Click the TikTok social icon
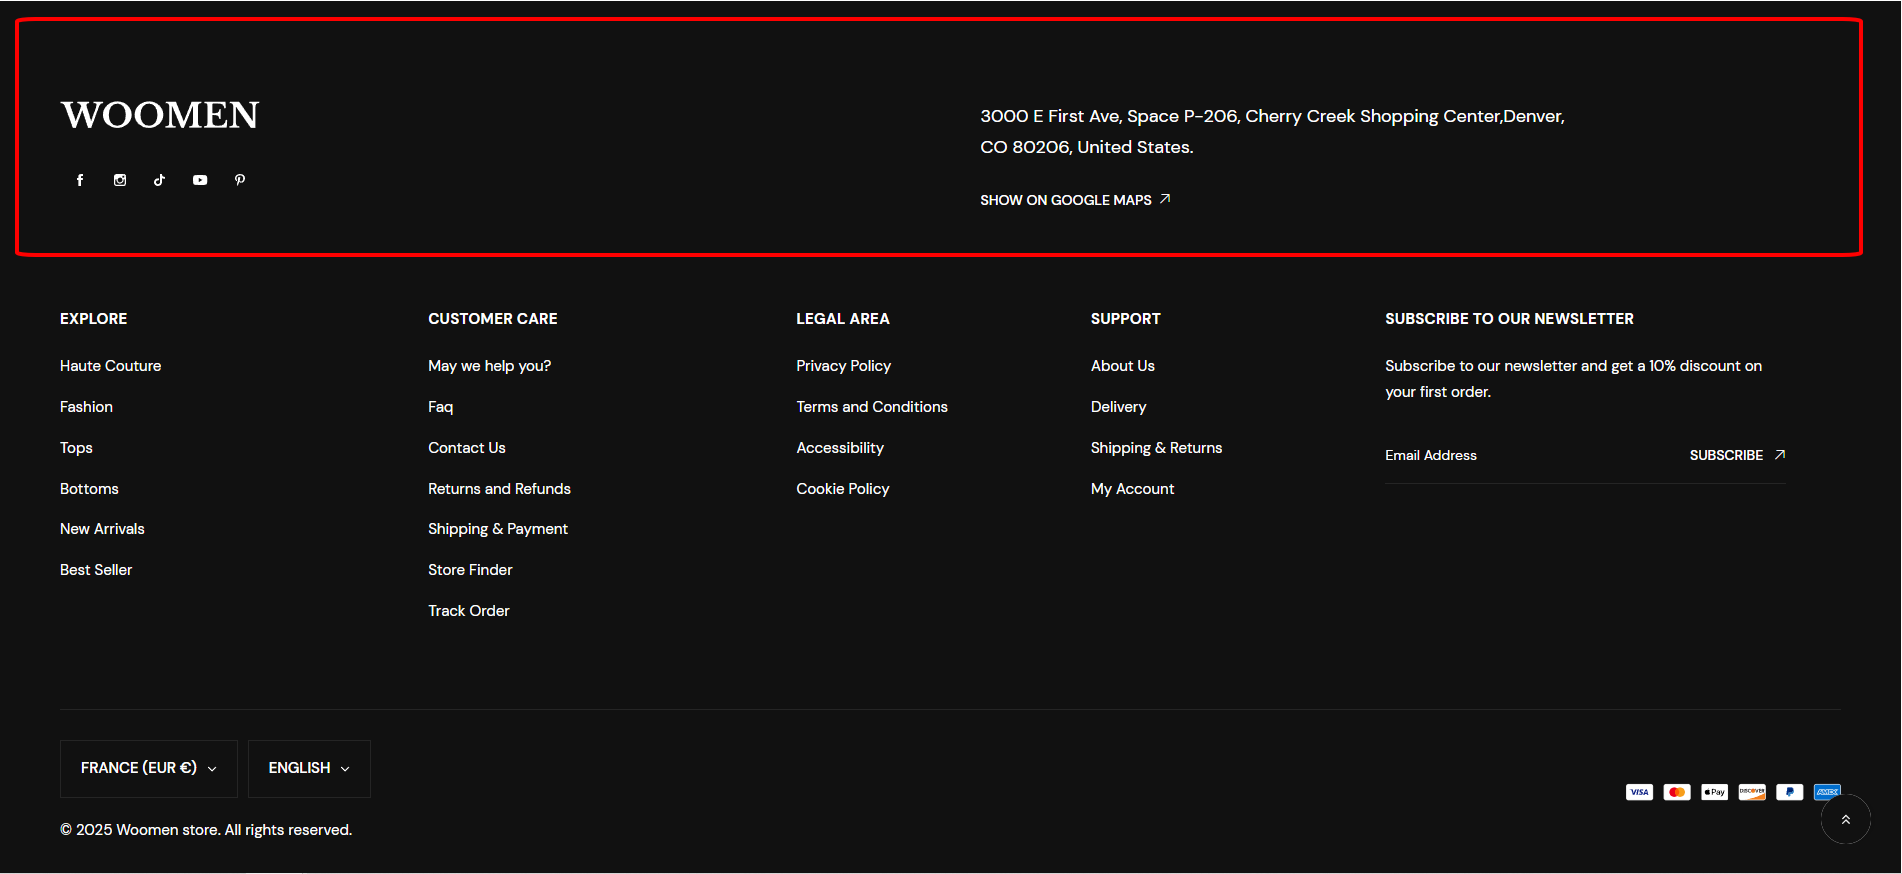This screenshot has height=874, width=1902. pos(160,180)
